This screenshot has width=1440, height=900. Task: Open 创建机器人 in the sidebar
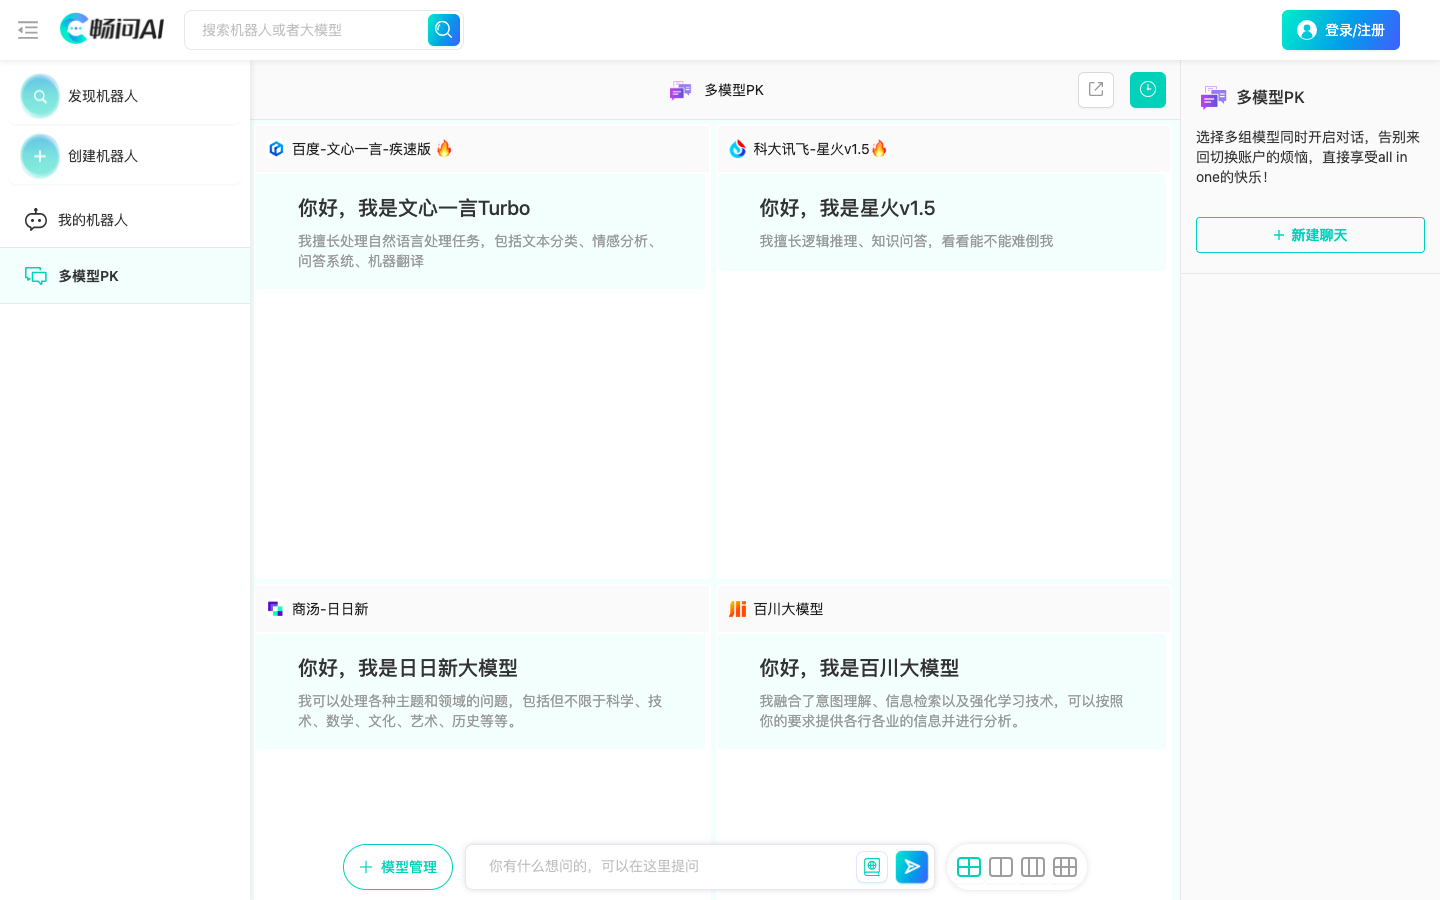click(125, 156)
